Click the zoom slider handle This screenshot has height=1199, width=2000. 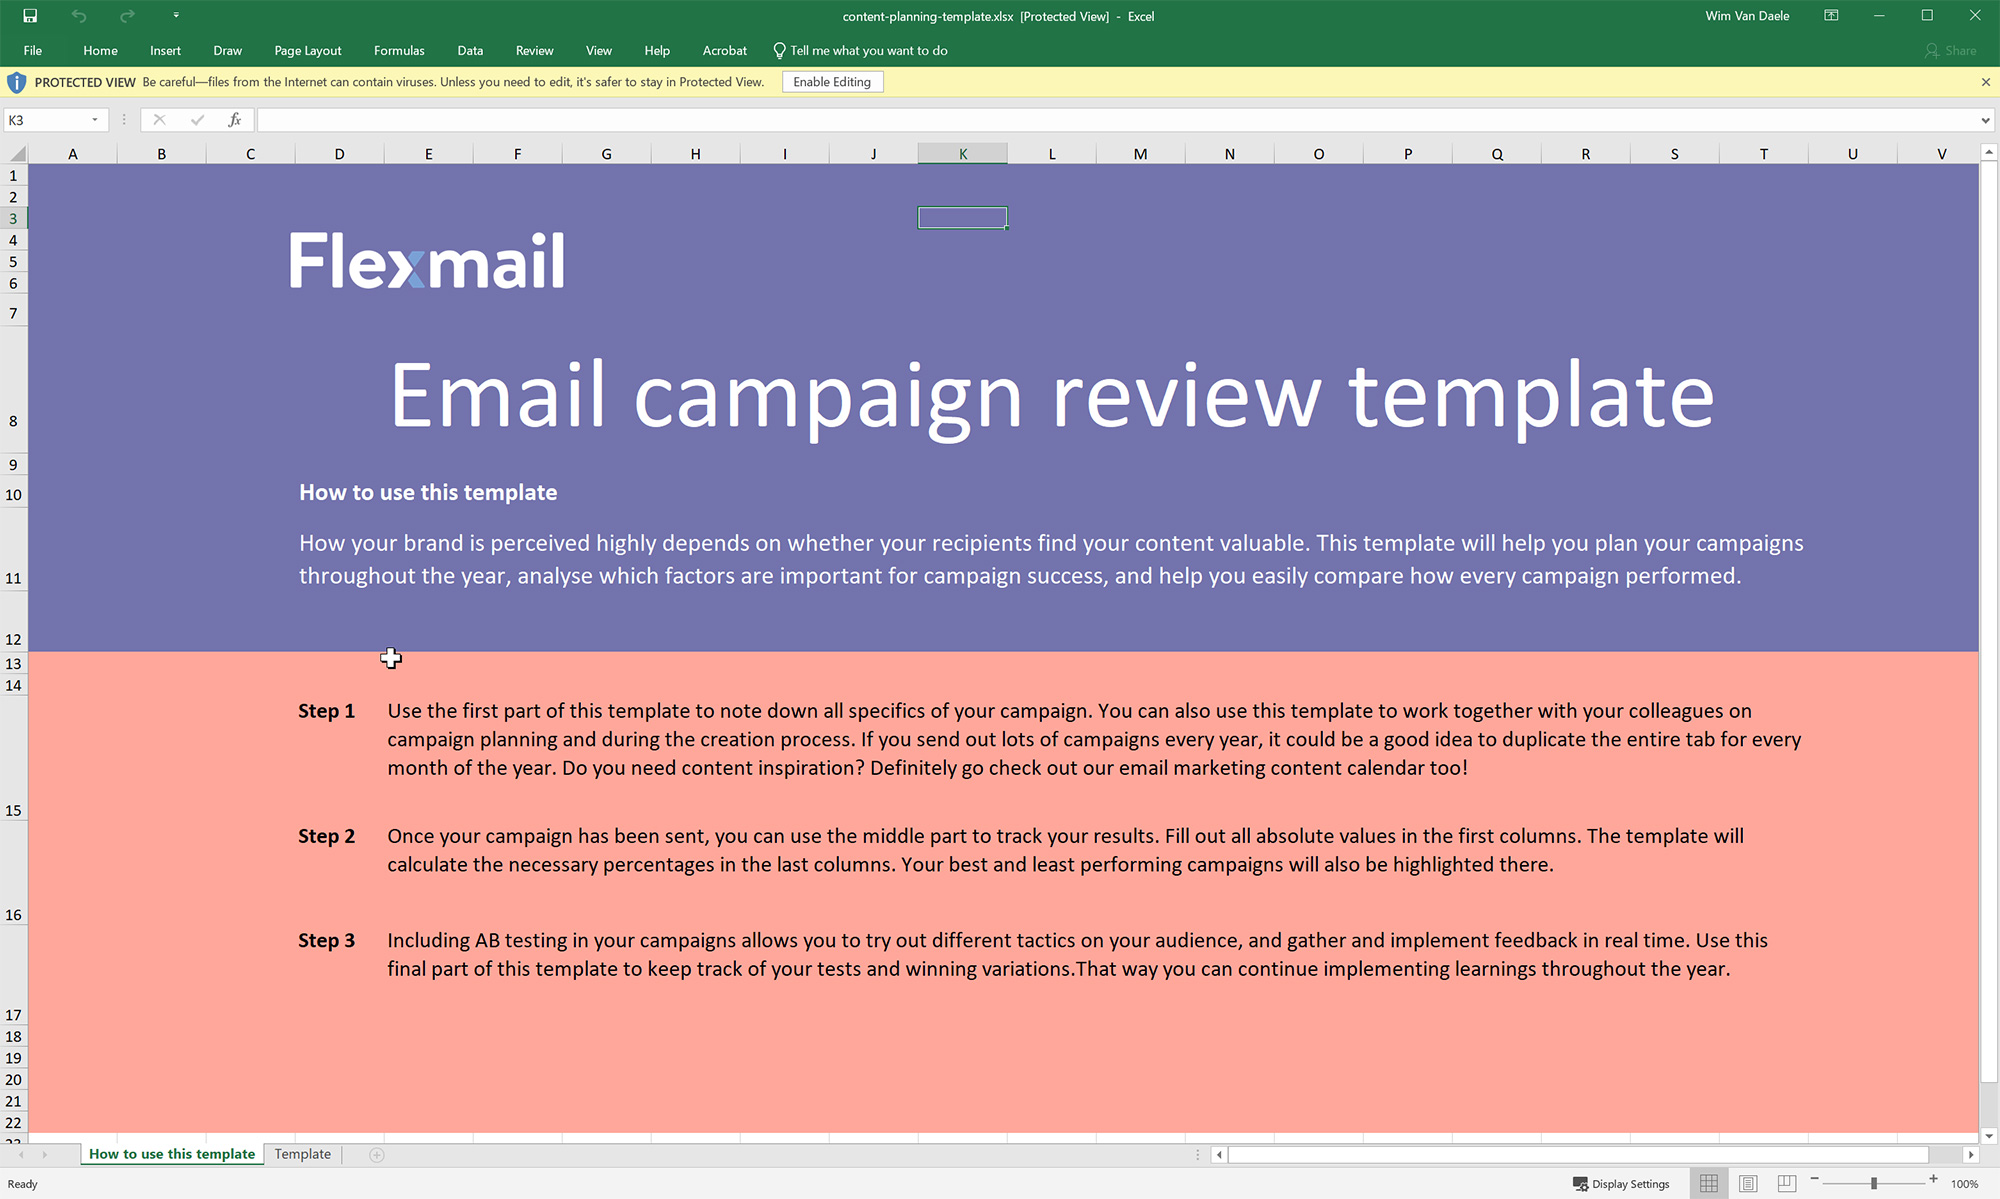coord(1874,1184)
